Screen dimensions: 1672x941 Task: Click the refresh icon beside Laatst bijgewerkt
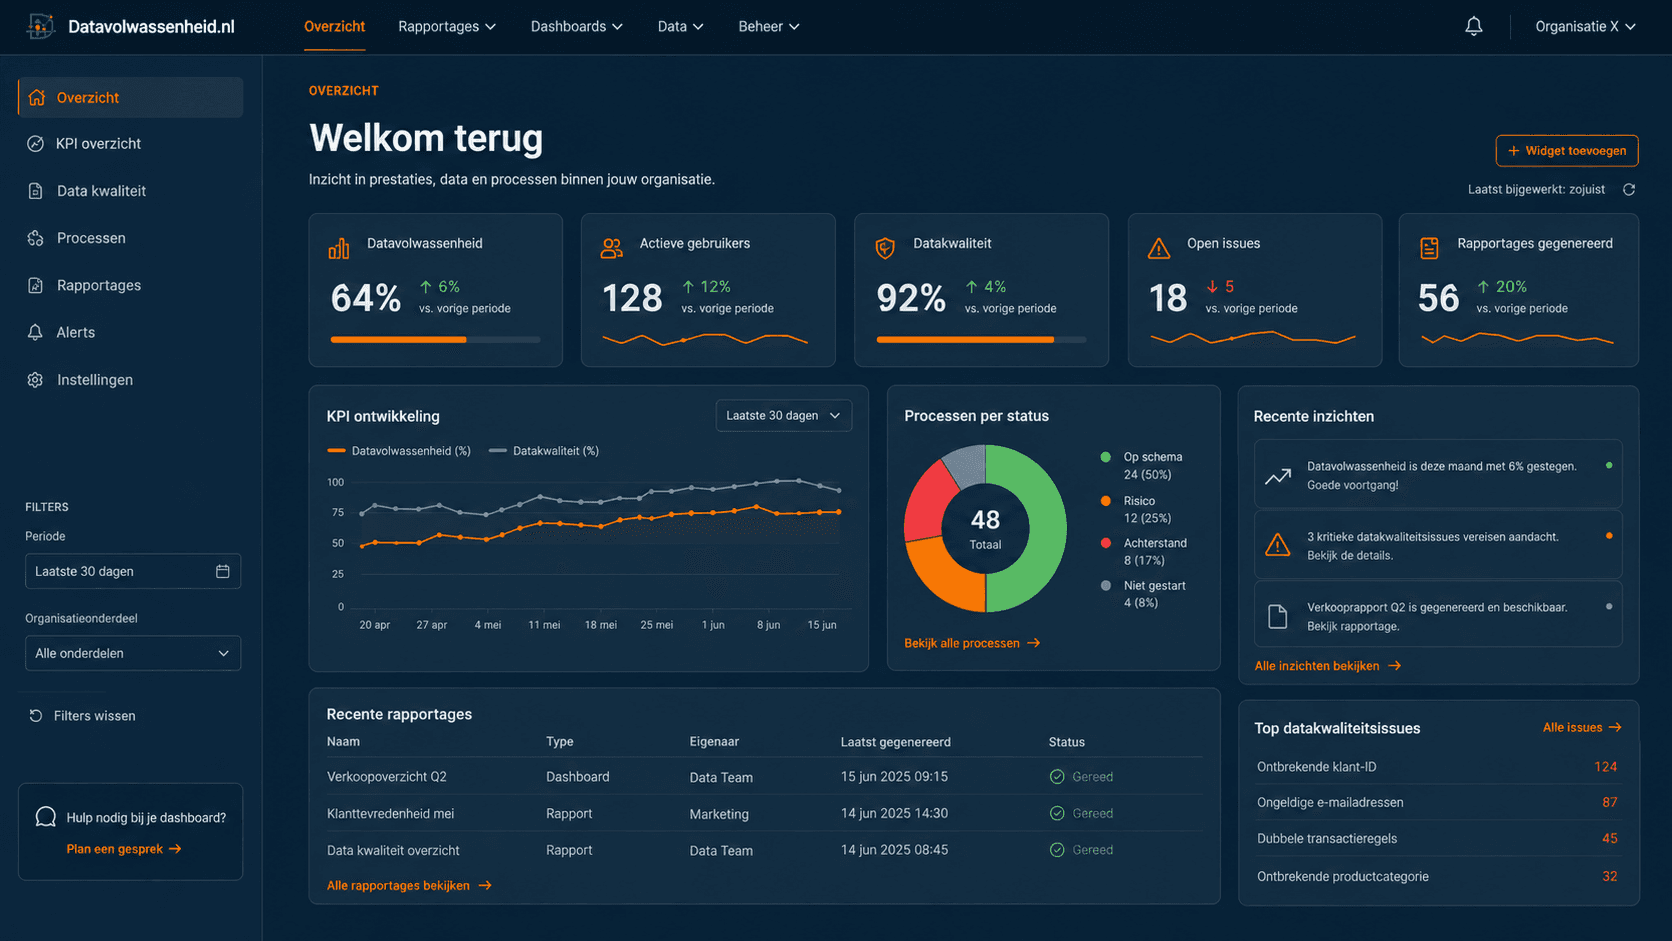(x=1629, y=190)
